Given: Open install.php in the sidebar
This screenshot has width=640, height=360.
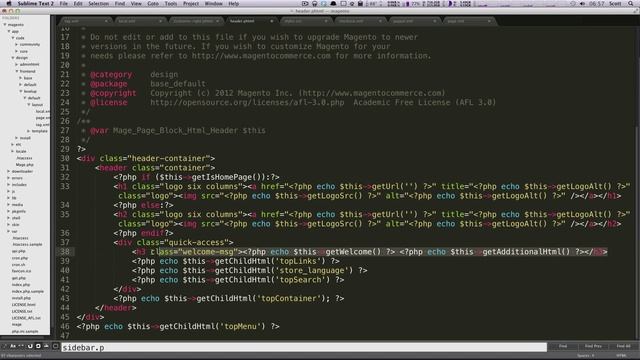Looking at the screenshot, I should (21, 298).
